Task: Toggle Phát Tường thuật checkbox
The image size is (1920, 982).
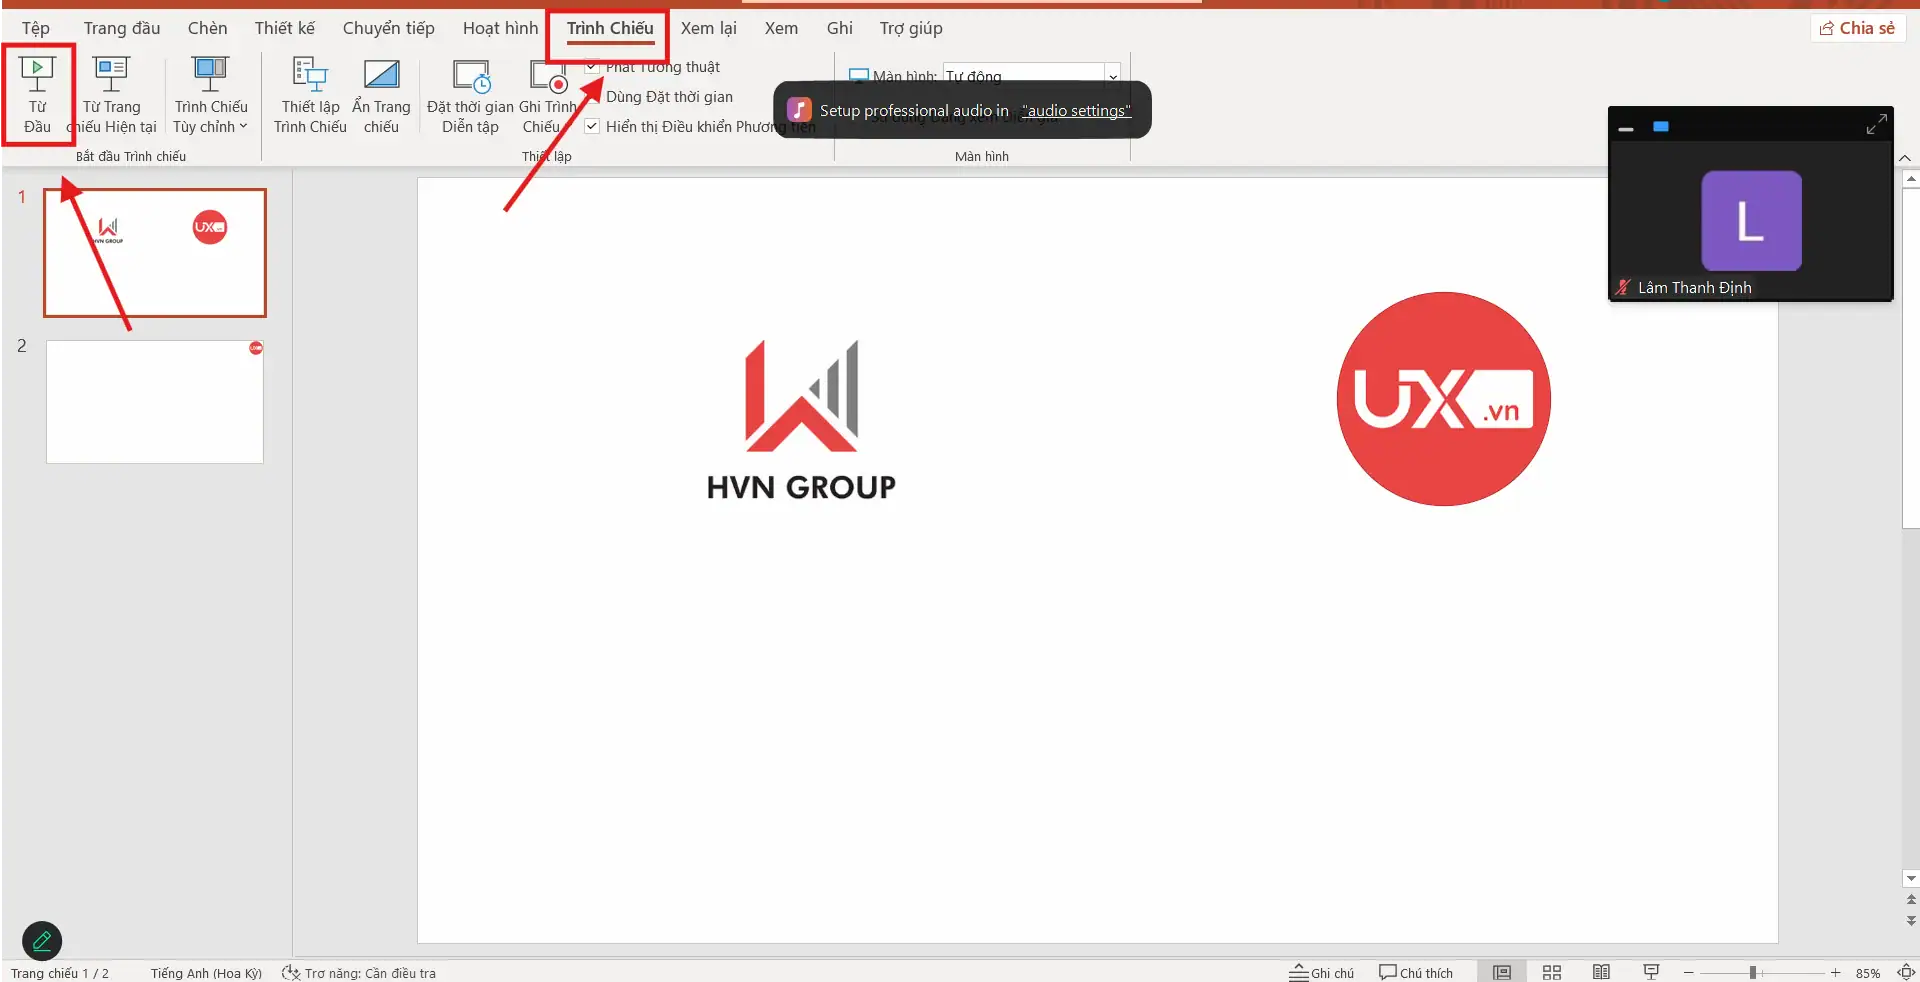Action: [x=592, y=67]
